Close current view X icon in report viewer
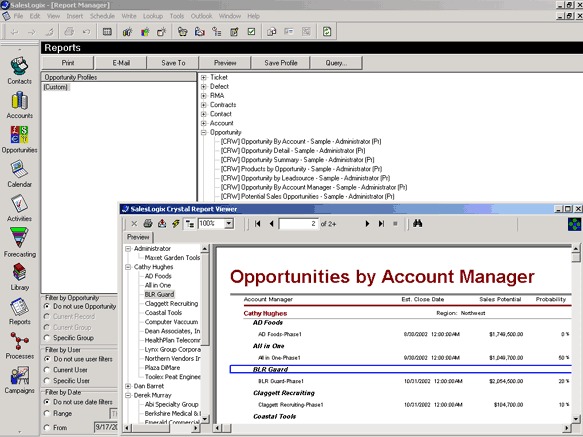 (134, 224)
